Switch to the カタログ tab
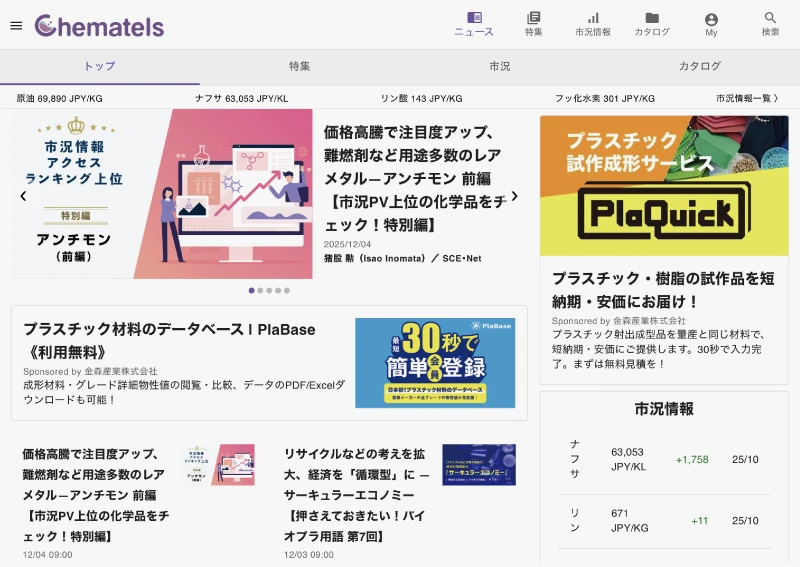Image resolution: width=800 pixels, height=567 pixels. pyautogui.click(x=699, y=66)
